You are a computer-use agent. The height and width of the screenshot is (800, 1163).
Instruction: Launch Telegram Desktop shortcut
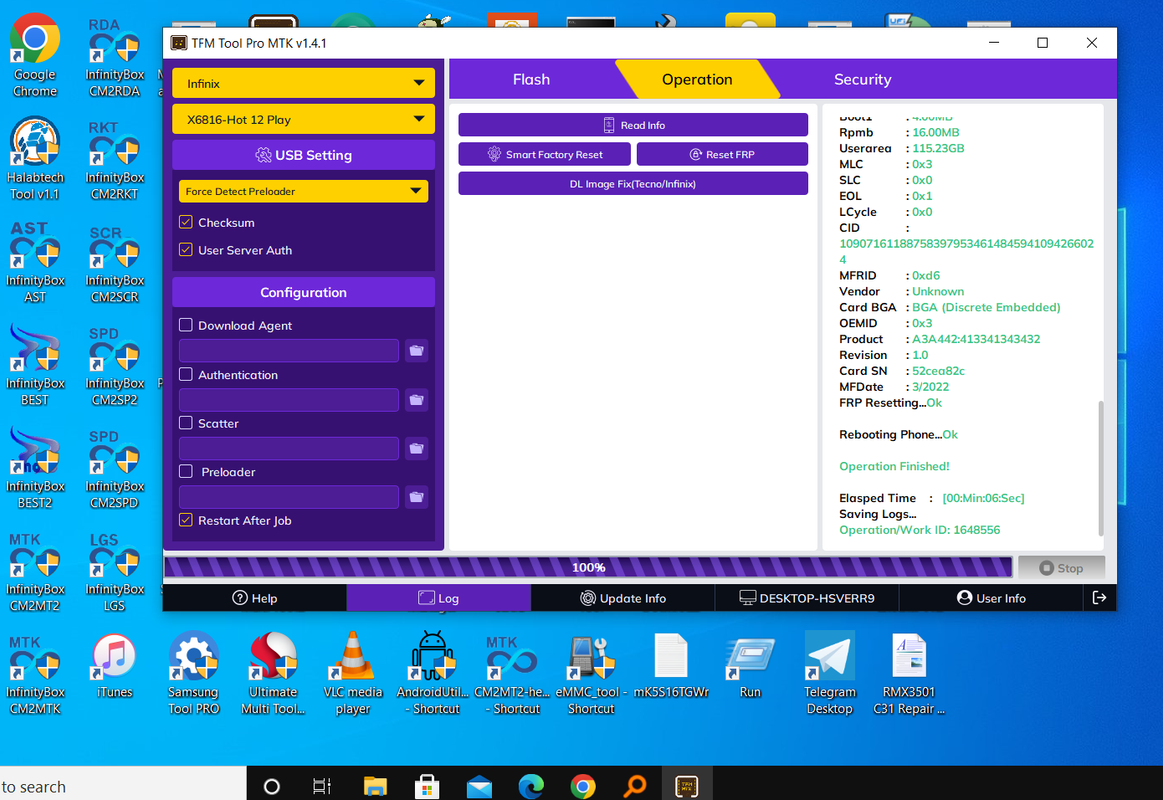point(829,673)
